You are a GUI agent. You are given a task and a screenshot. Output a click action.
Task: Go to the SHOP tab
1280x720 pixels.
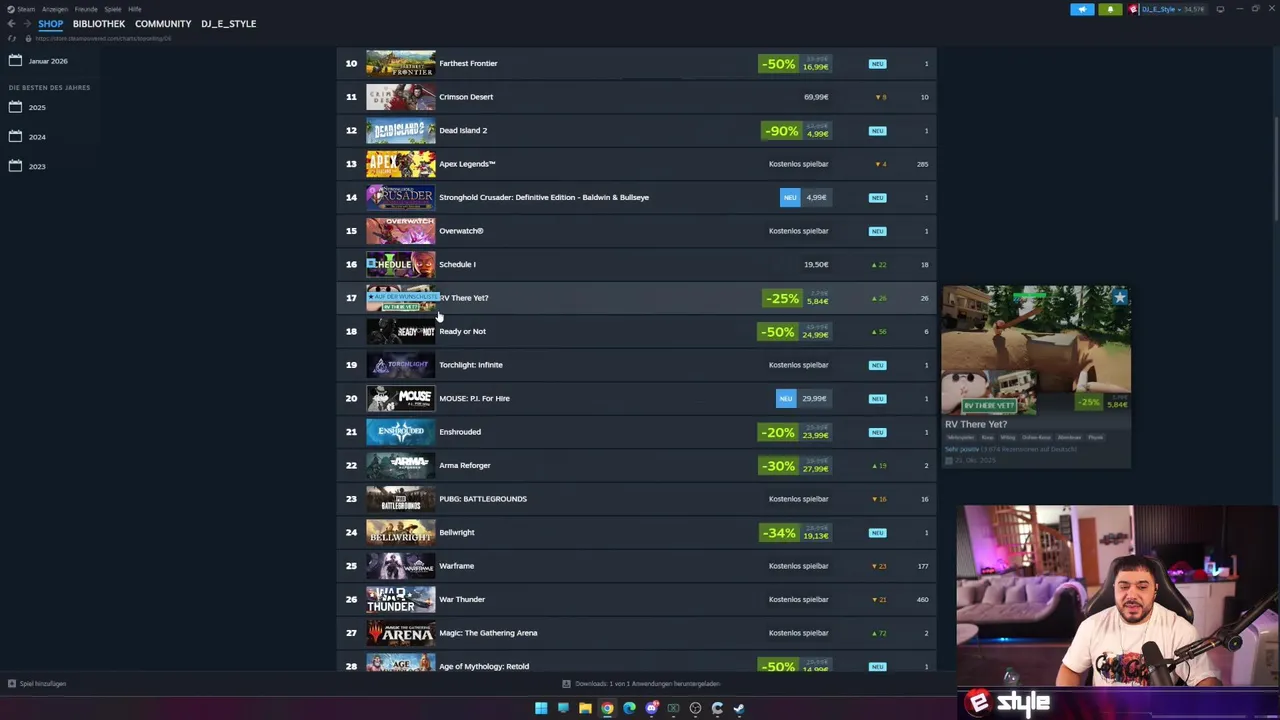pos(50,24)
